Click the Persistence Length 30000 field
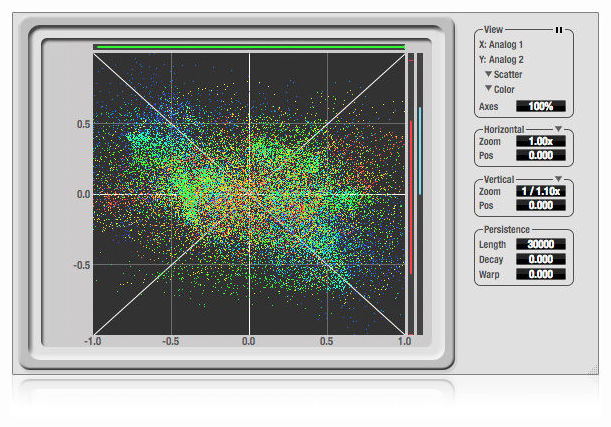The image size is (611, 427). pyautogui.click(x=541, y=244)
